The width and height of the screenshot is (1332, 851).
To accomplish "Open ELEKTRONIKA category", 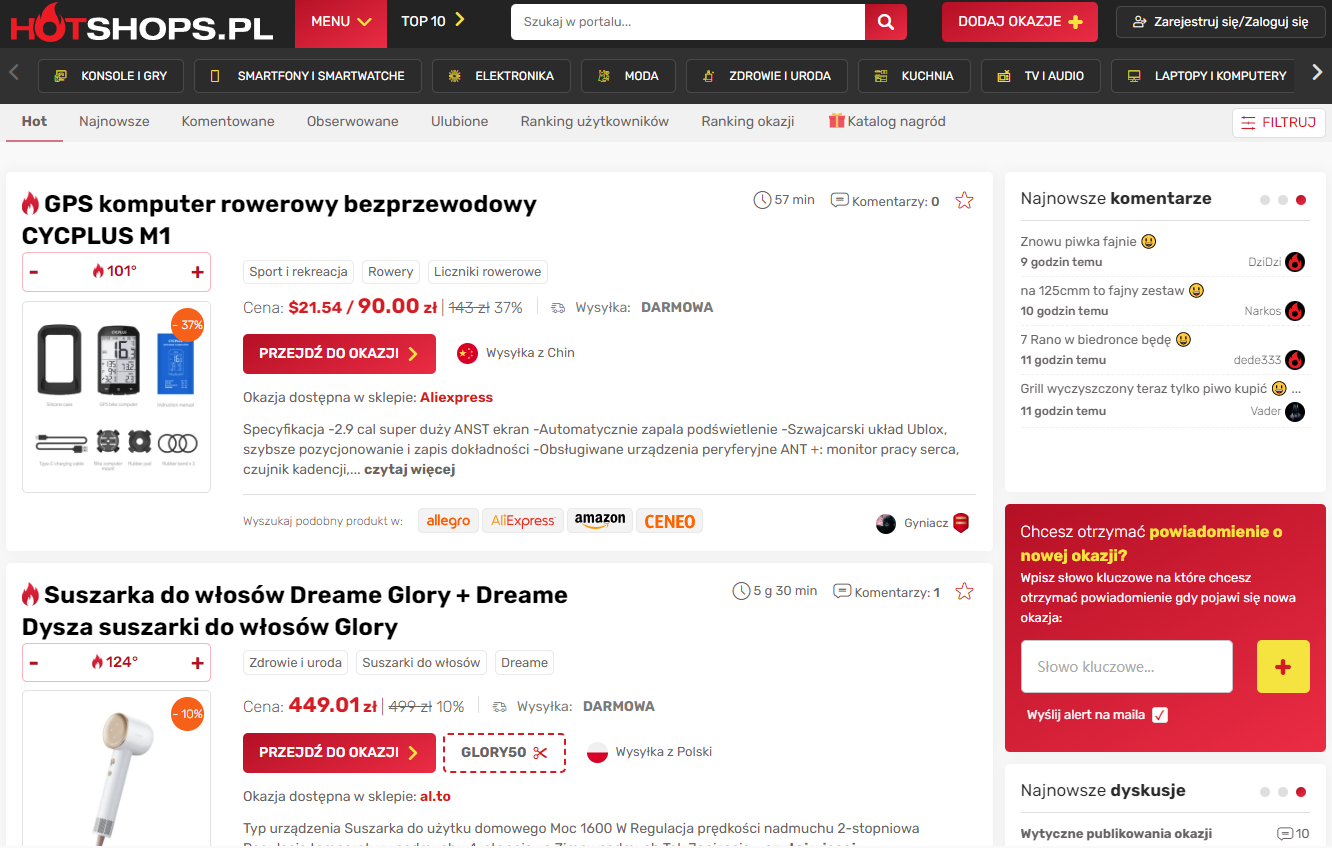I will [x=501, y=76].
